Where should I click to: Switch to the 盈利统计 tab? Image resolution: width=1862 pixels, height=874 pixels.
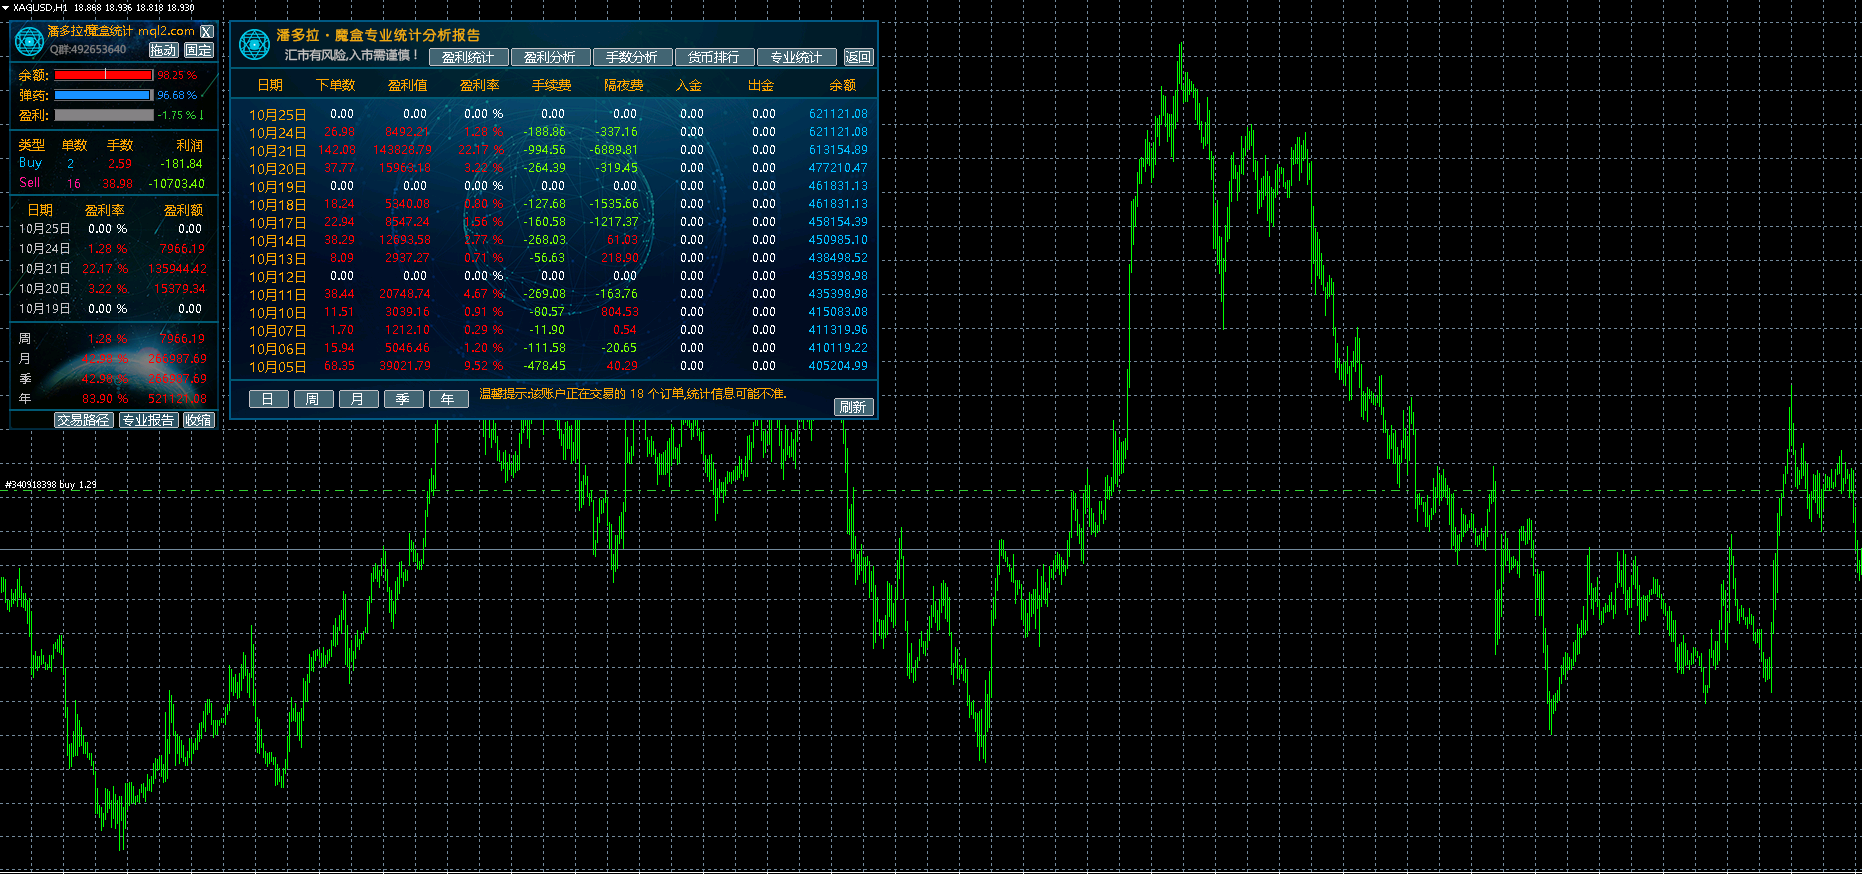[468, 57]
